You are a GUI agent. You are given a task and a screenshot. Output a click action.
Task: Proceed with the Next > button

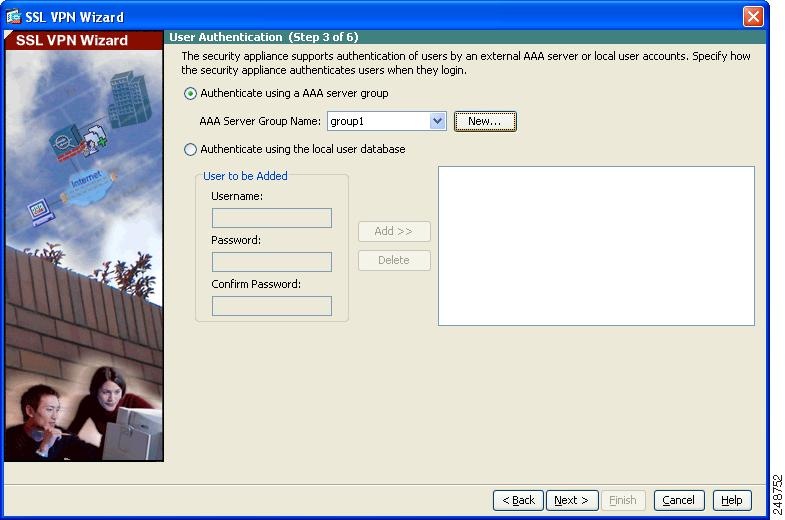[572, 500]
